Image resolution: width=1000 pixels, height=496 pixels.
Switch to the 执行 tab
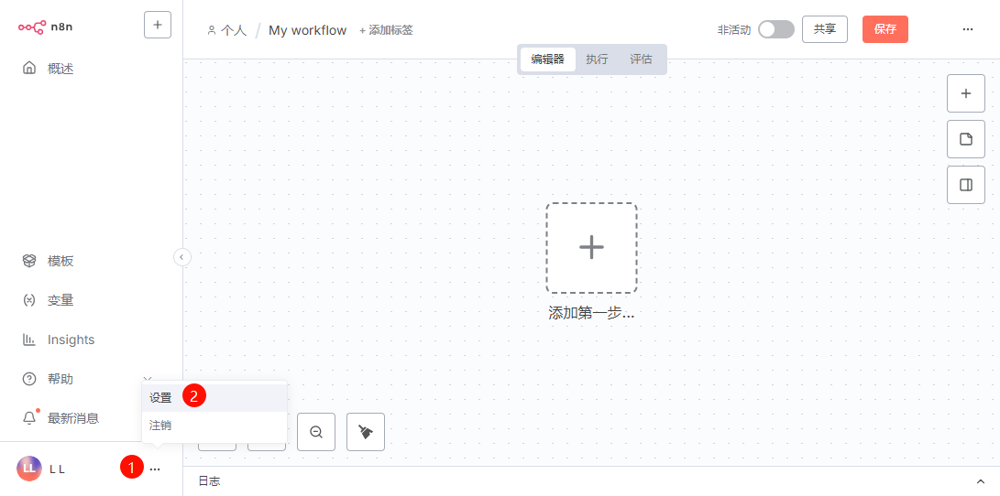click(596, 59)
